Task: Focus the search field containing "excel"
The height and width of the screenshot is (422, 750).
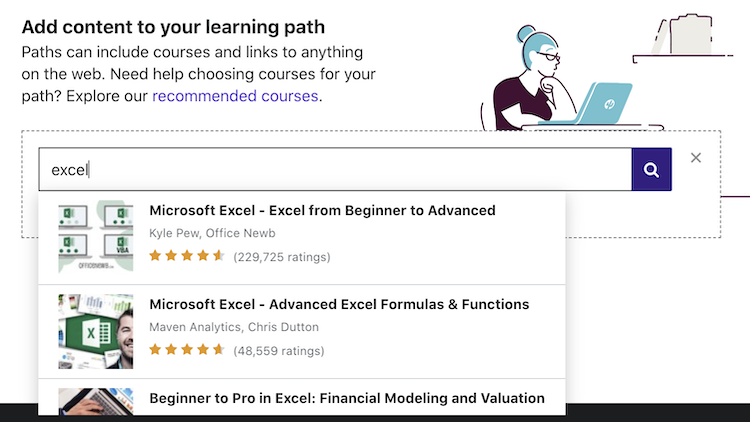Action: pos(335,170)
